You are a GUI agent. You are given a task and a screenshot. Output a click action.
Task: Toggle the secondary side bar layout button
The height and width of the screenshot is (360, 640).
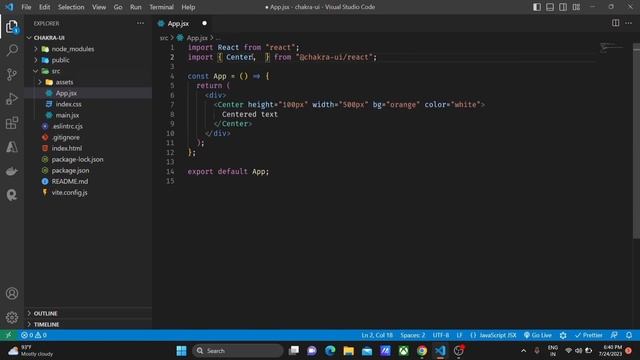coord(563,7)
